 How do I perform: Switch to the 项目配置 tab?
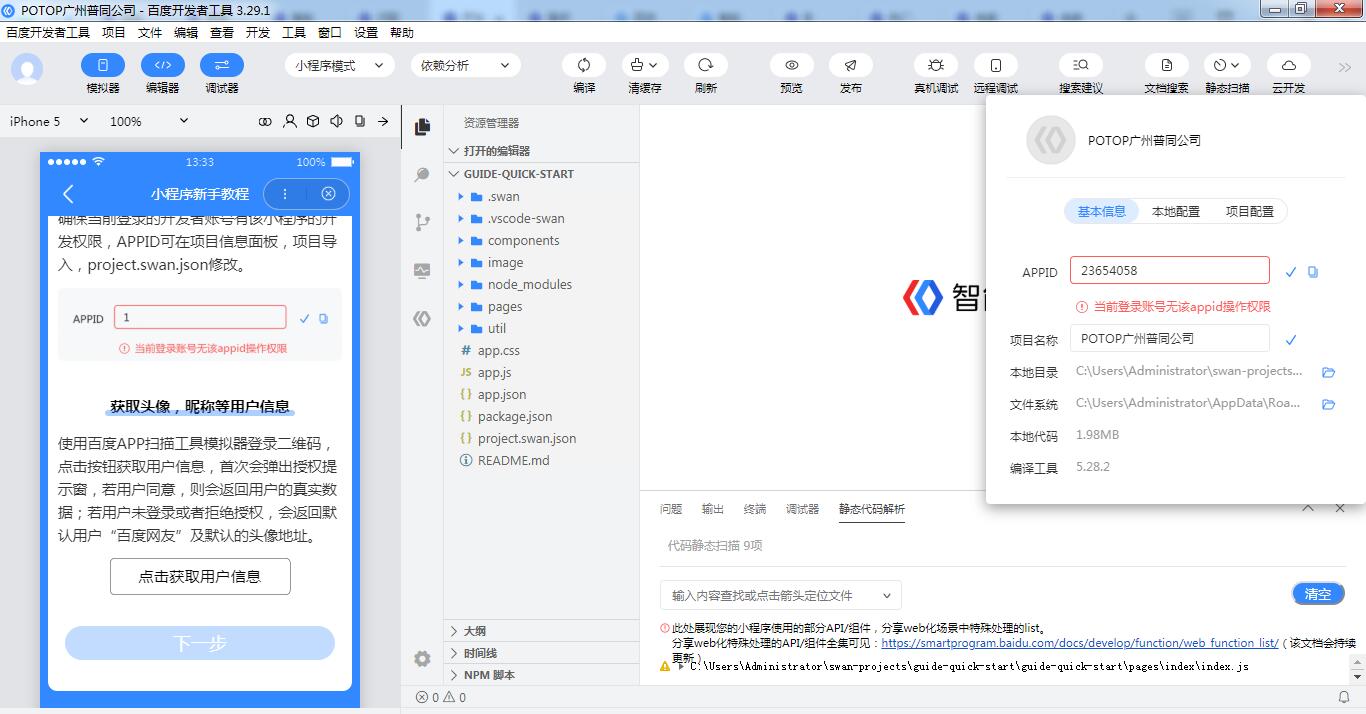click(1250, 211)
